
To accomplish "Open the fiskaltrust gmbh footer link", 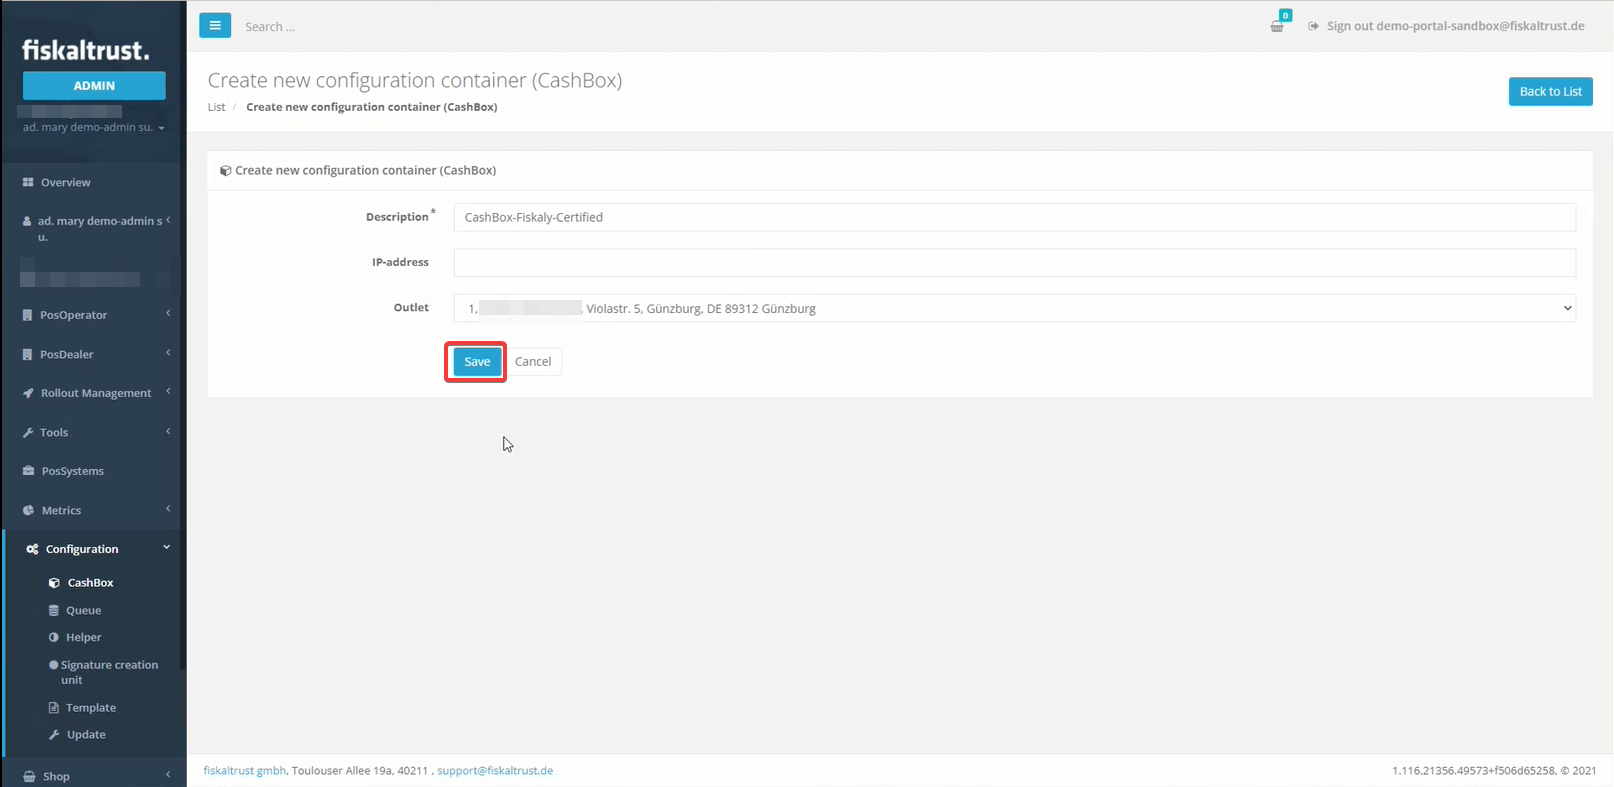I will click(x=244, y=771).
